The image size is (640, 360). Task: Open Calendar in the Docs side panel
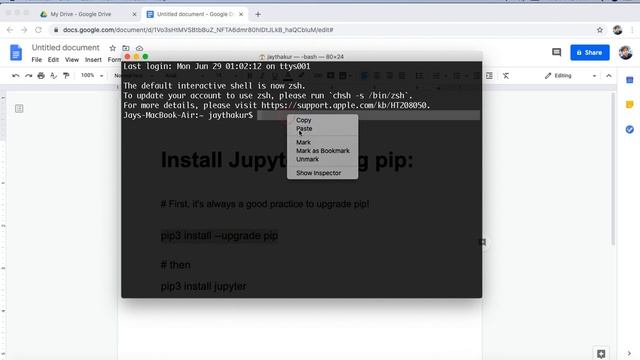(630, 80)
